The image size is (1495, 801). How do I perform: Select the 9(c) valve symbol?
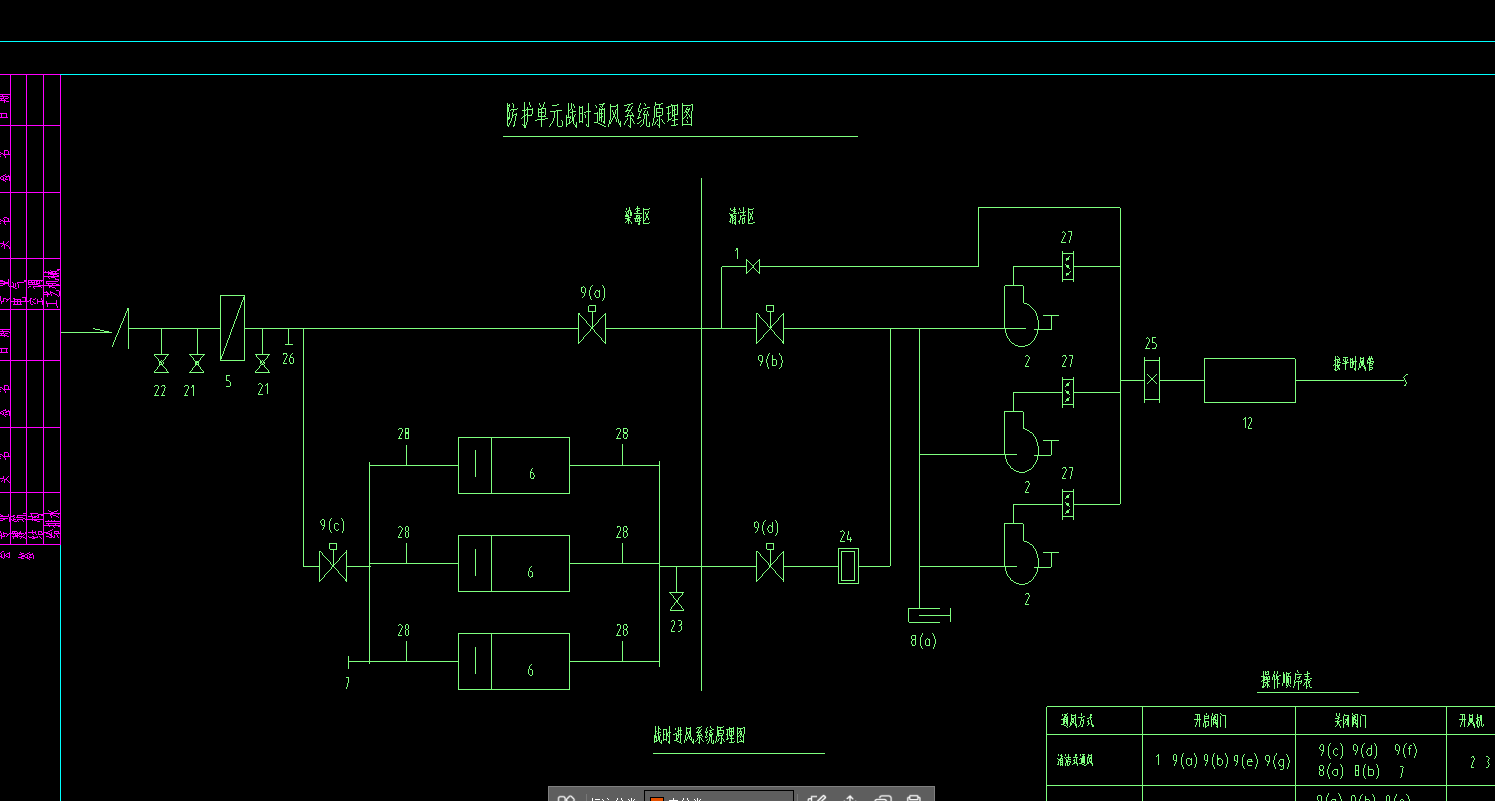[333, 563]
